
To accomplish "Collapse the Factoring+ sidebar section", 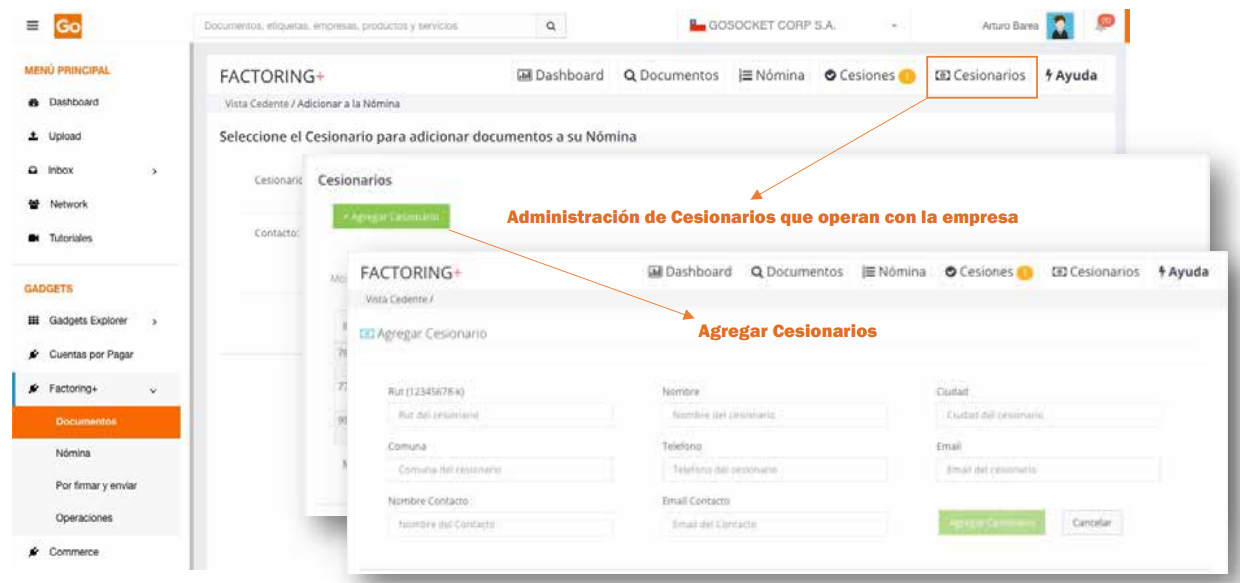I will pyautogui.click(x=153, y=389).
